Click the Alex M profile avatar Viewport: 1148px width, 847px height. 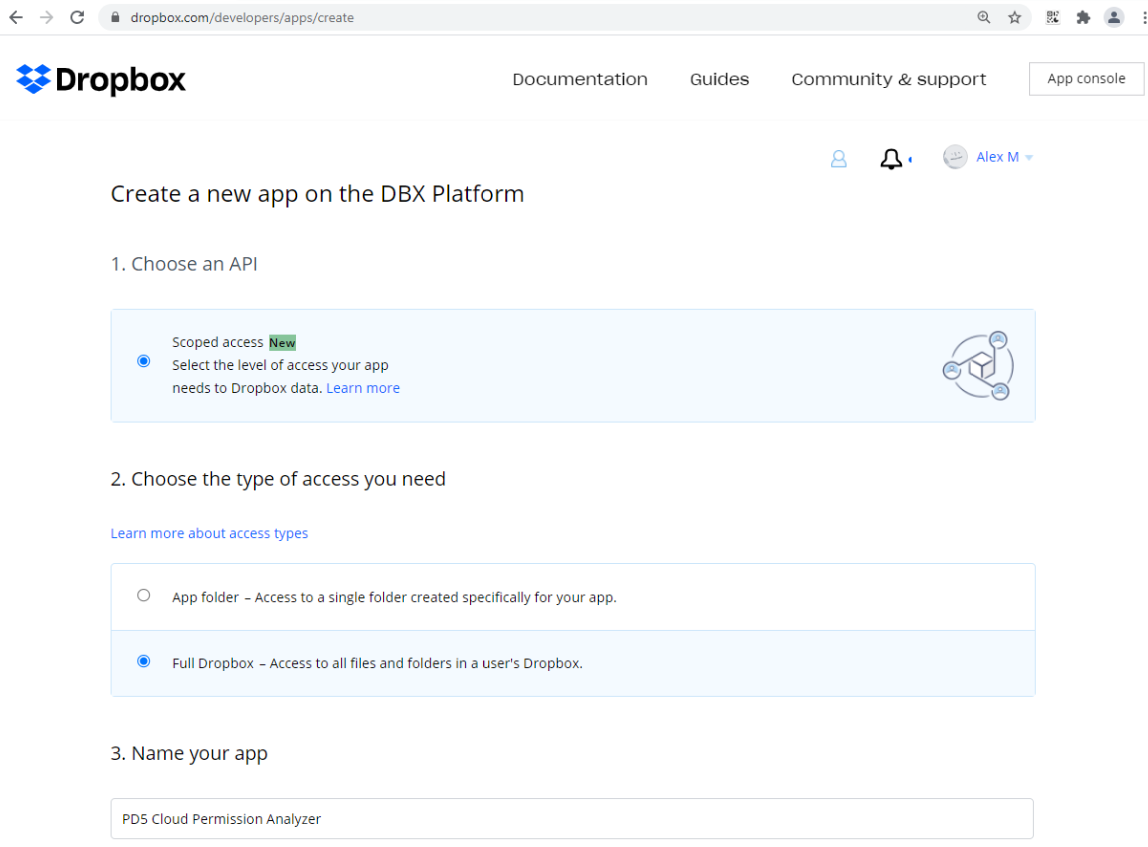(x=954, y=156)
